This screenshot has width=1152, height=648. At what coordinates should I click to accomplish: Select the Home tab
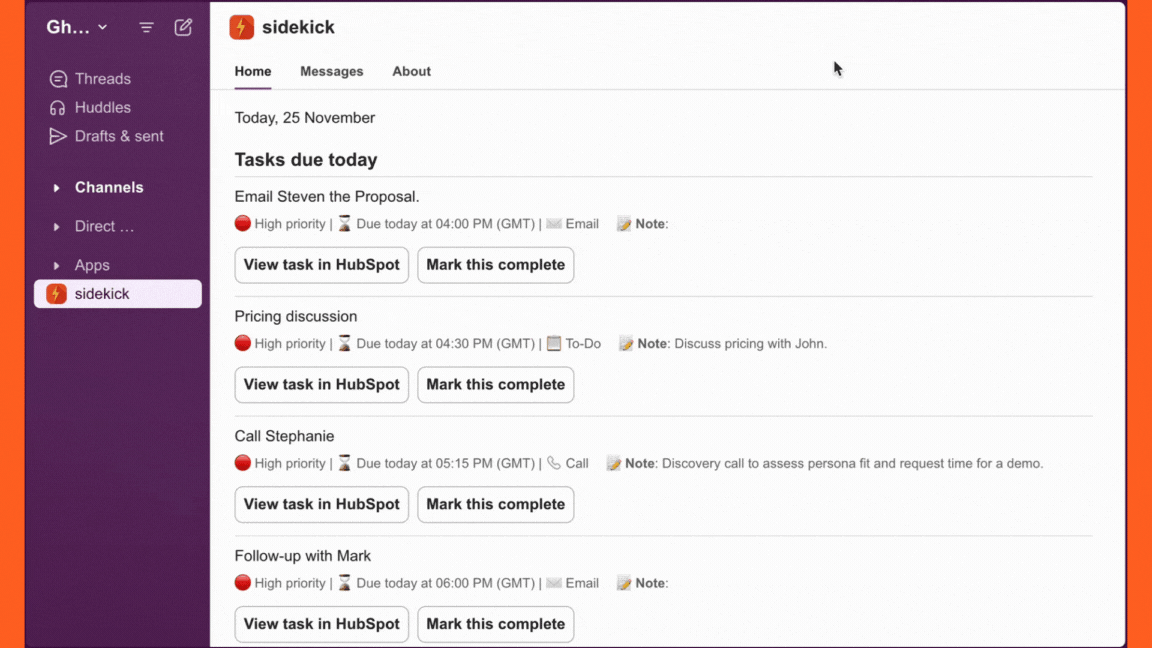(253, 72)
